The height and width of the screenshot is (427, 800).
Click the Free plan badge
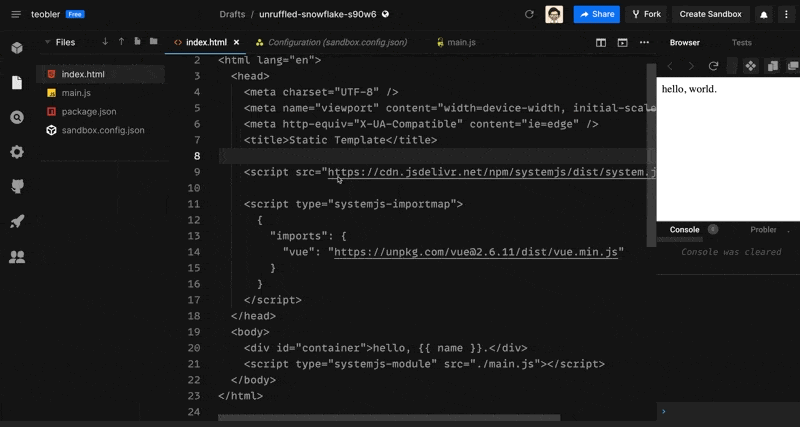(x=75, y=14)
